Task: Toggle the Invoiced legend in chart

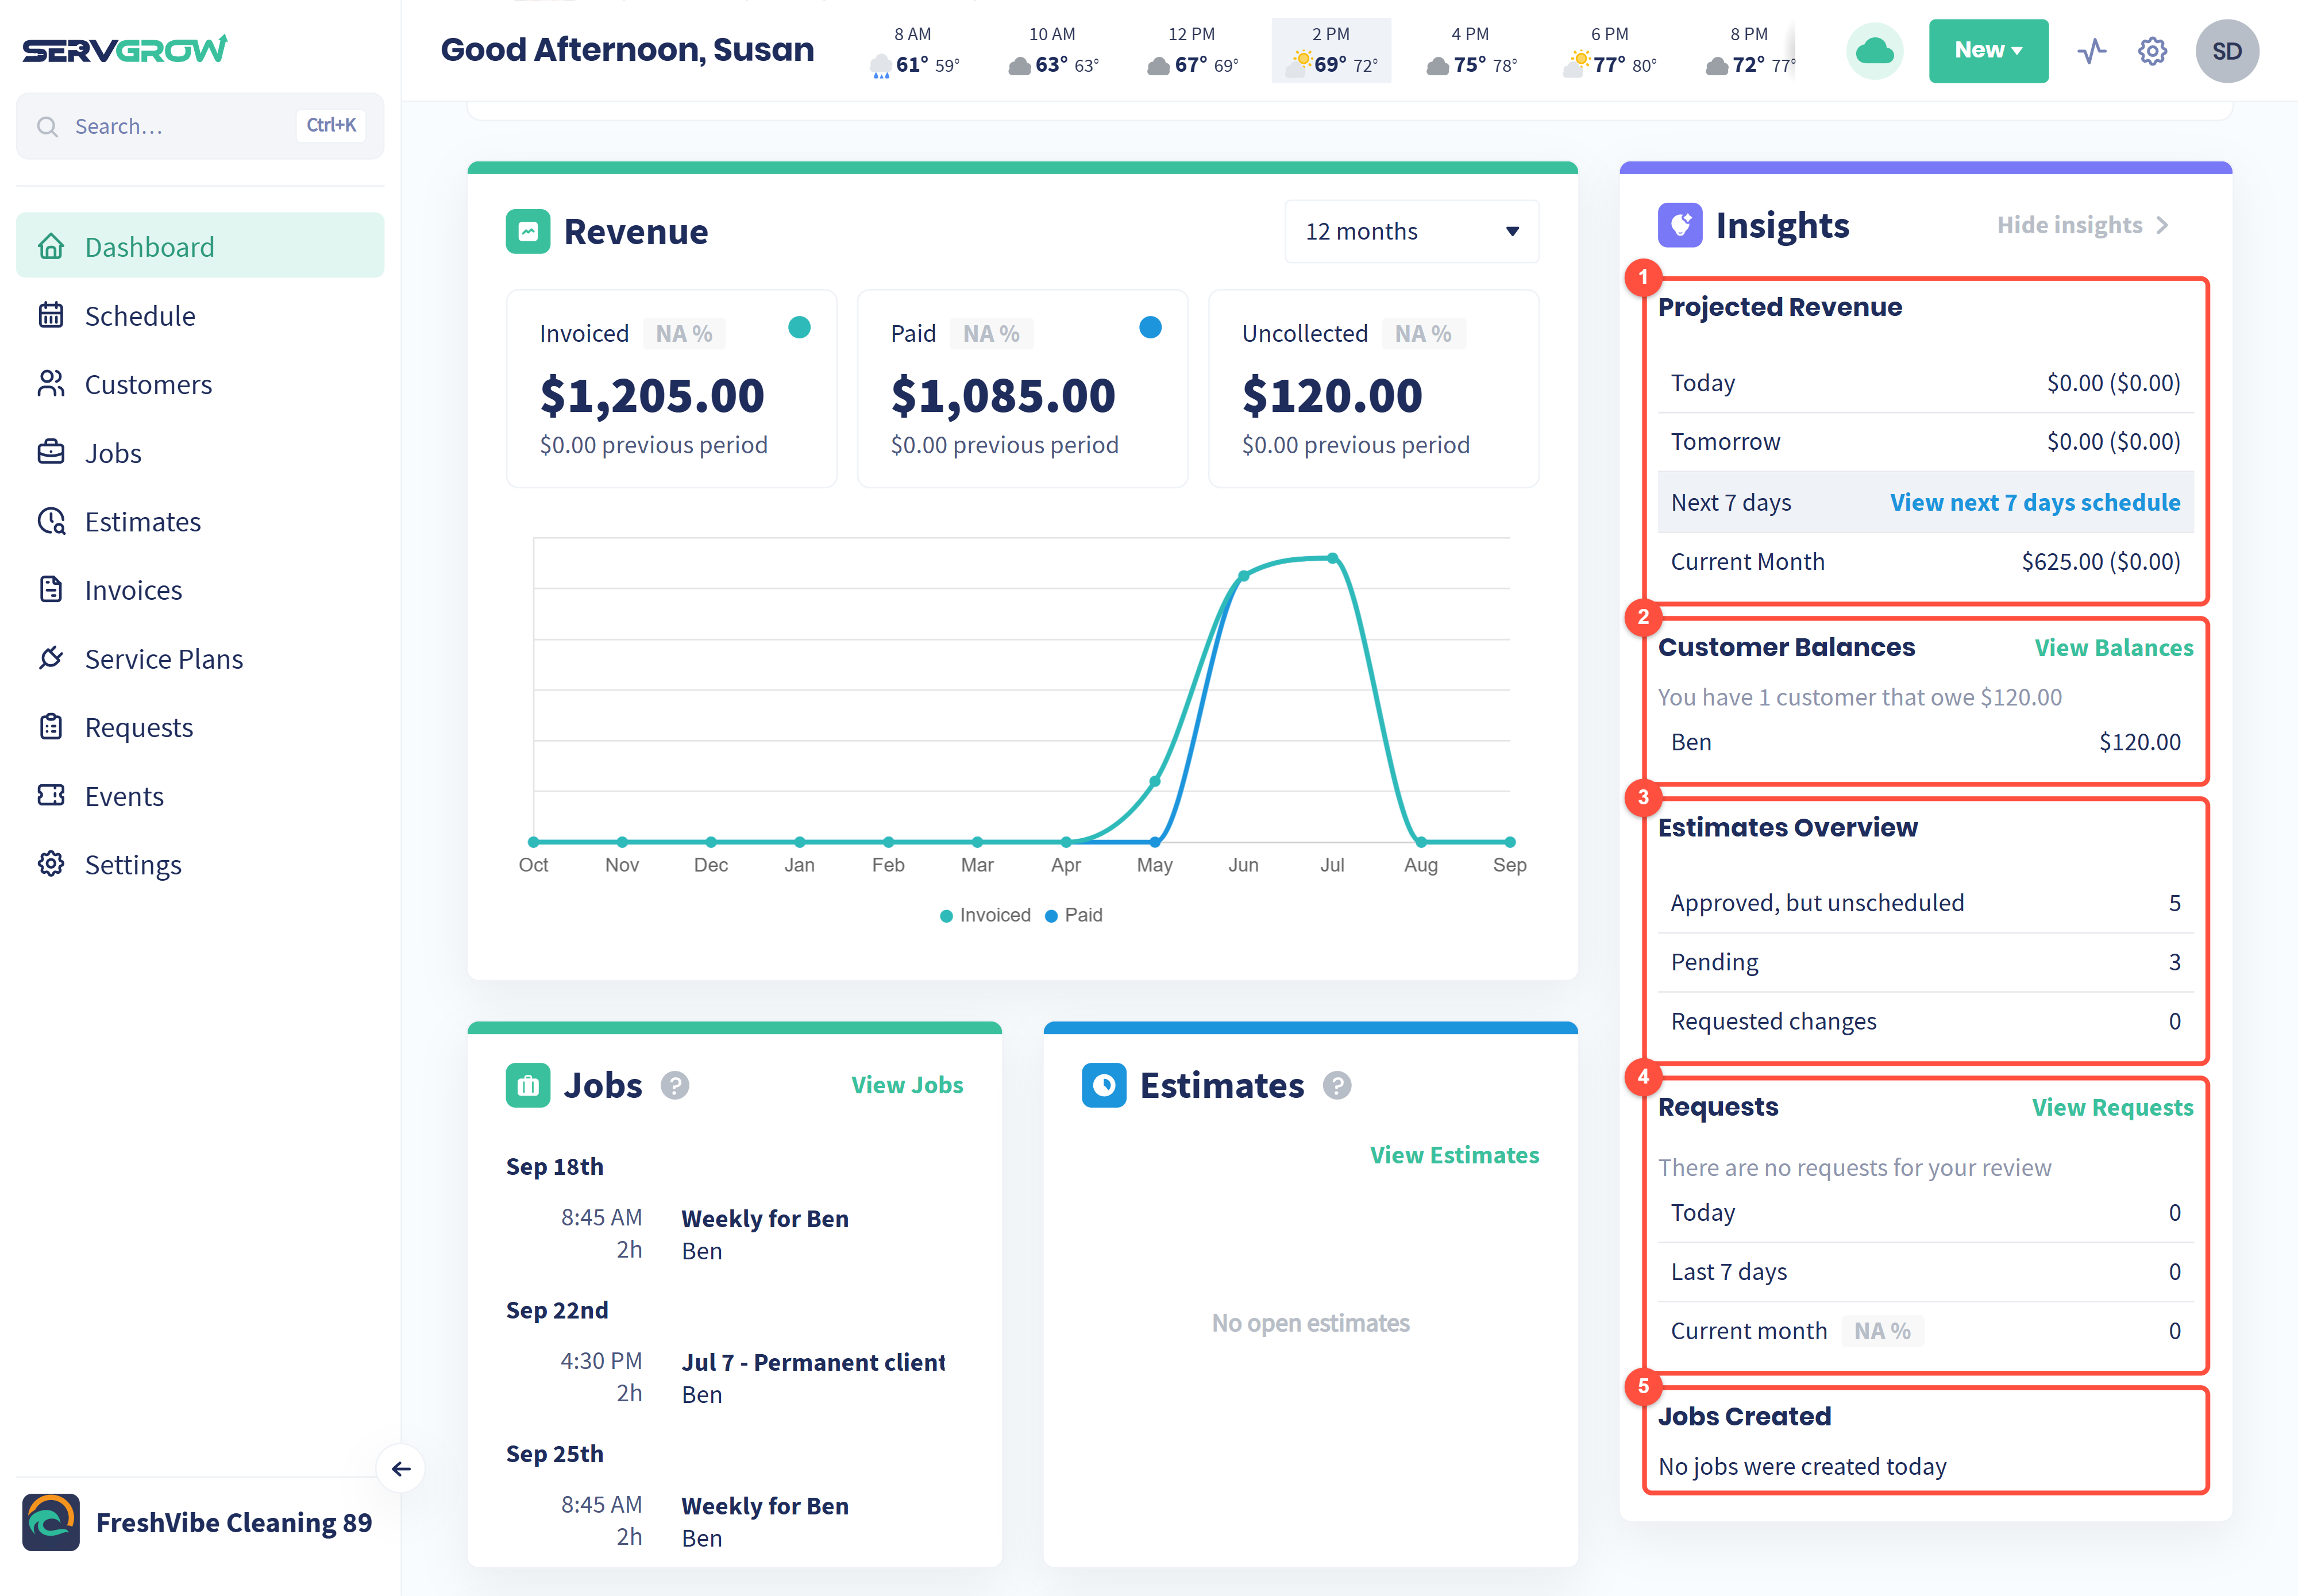Action: [x=985, y=915]
